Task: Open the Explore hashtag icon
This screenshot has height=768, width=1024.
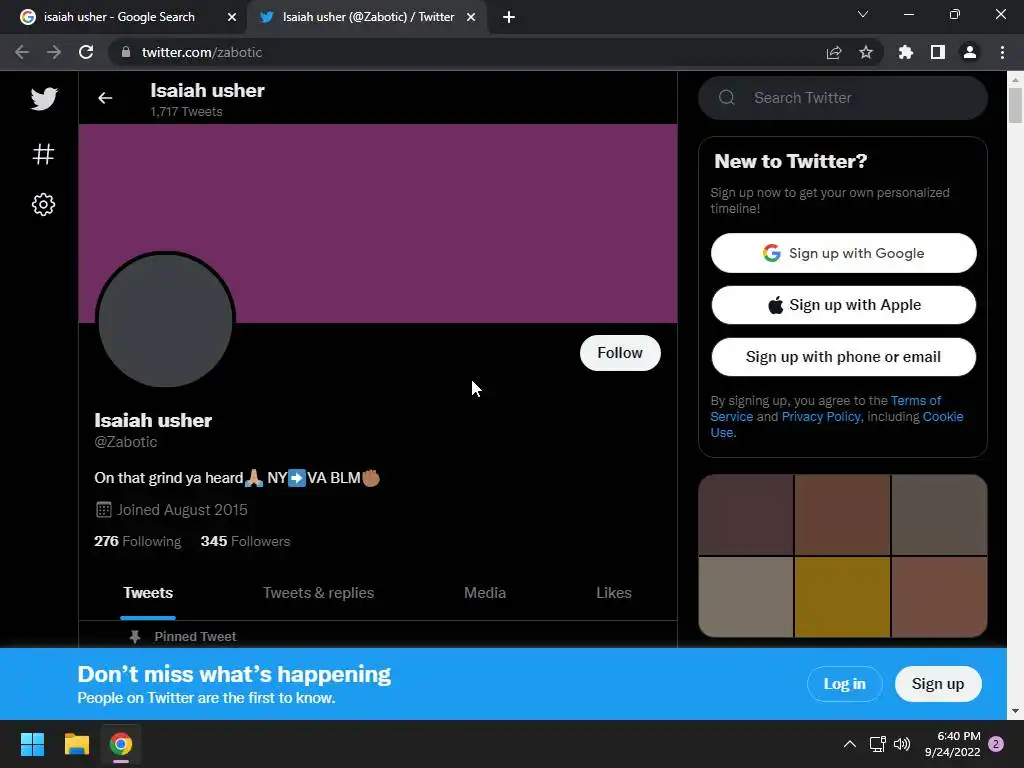Action: pos(44,154)
